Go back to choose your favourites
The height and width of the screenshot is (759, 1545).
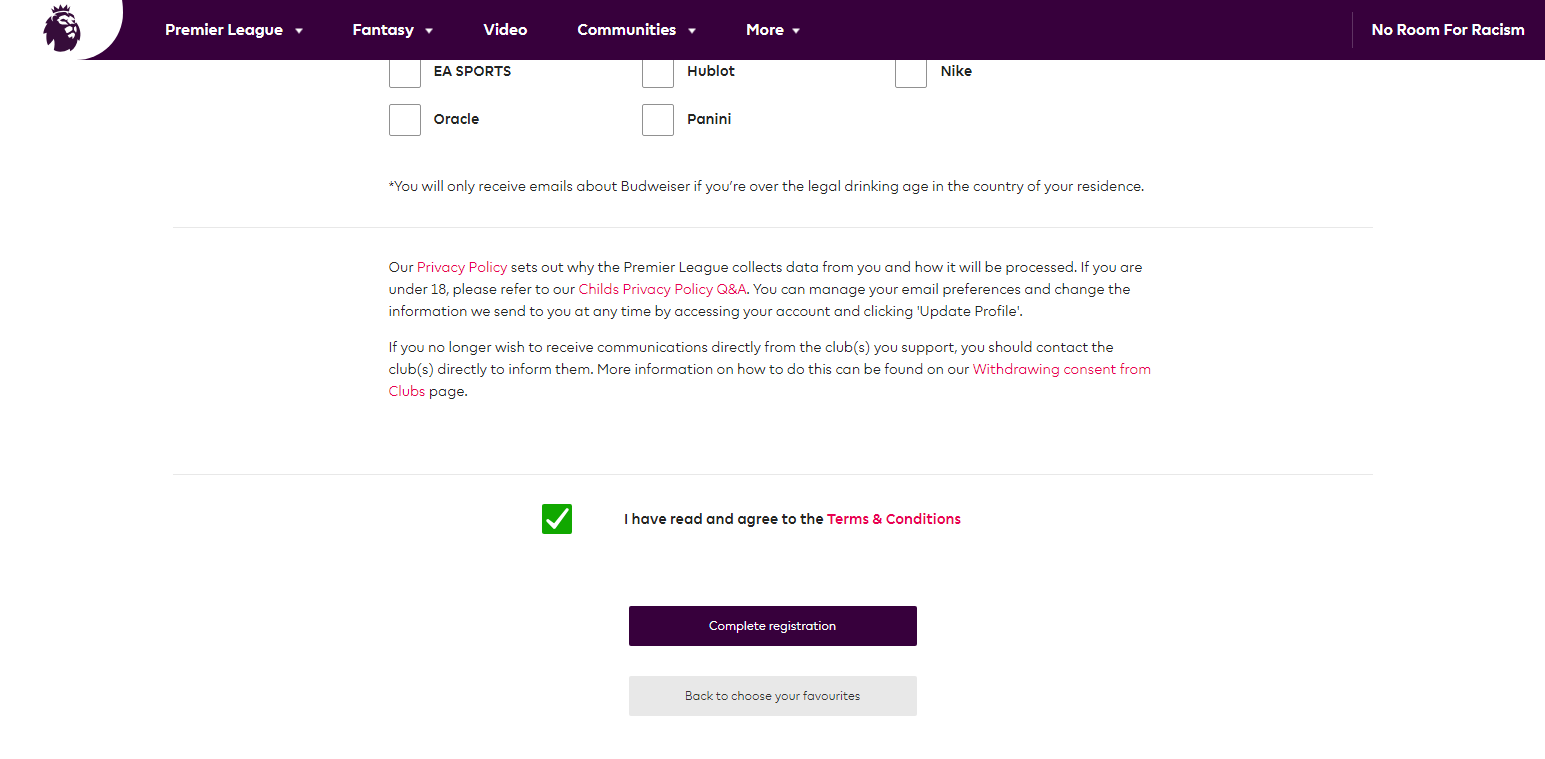[x=773, y=696]
